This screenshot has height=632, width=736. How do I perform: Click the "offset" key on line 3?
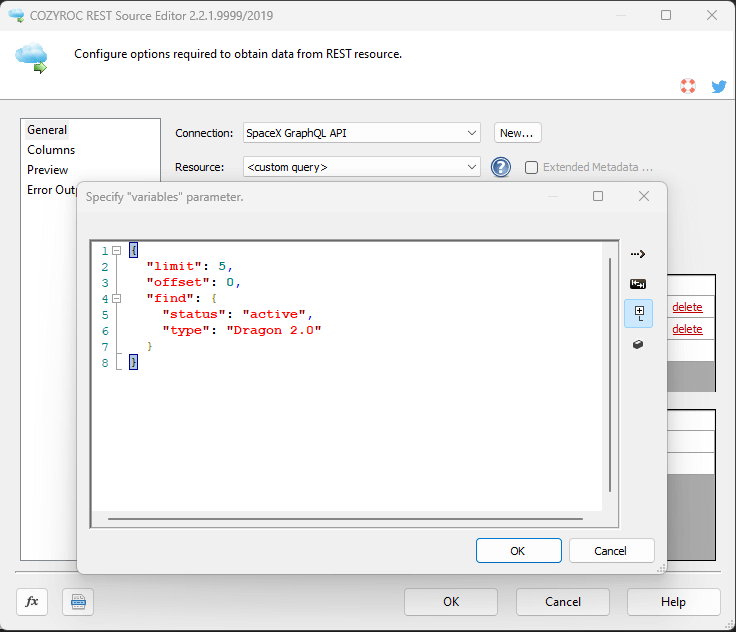click(x=178, y=282)
